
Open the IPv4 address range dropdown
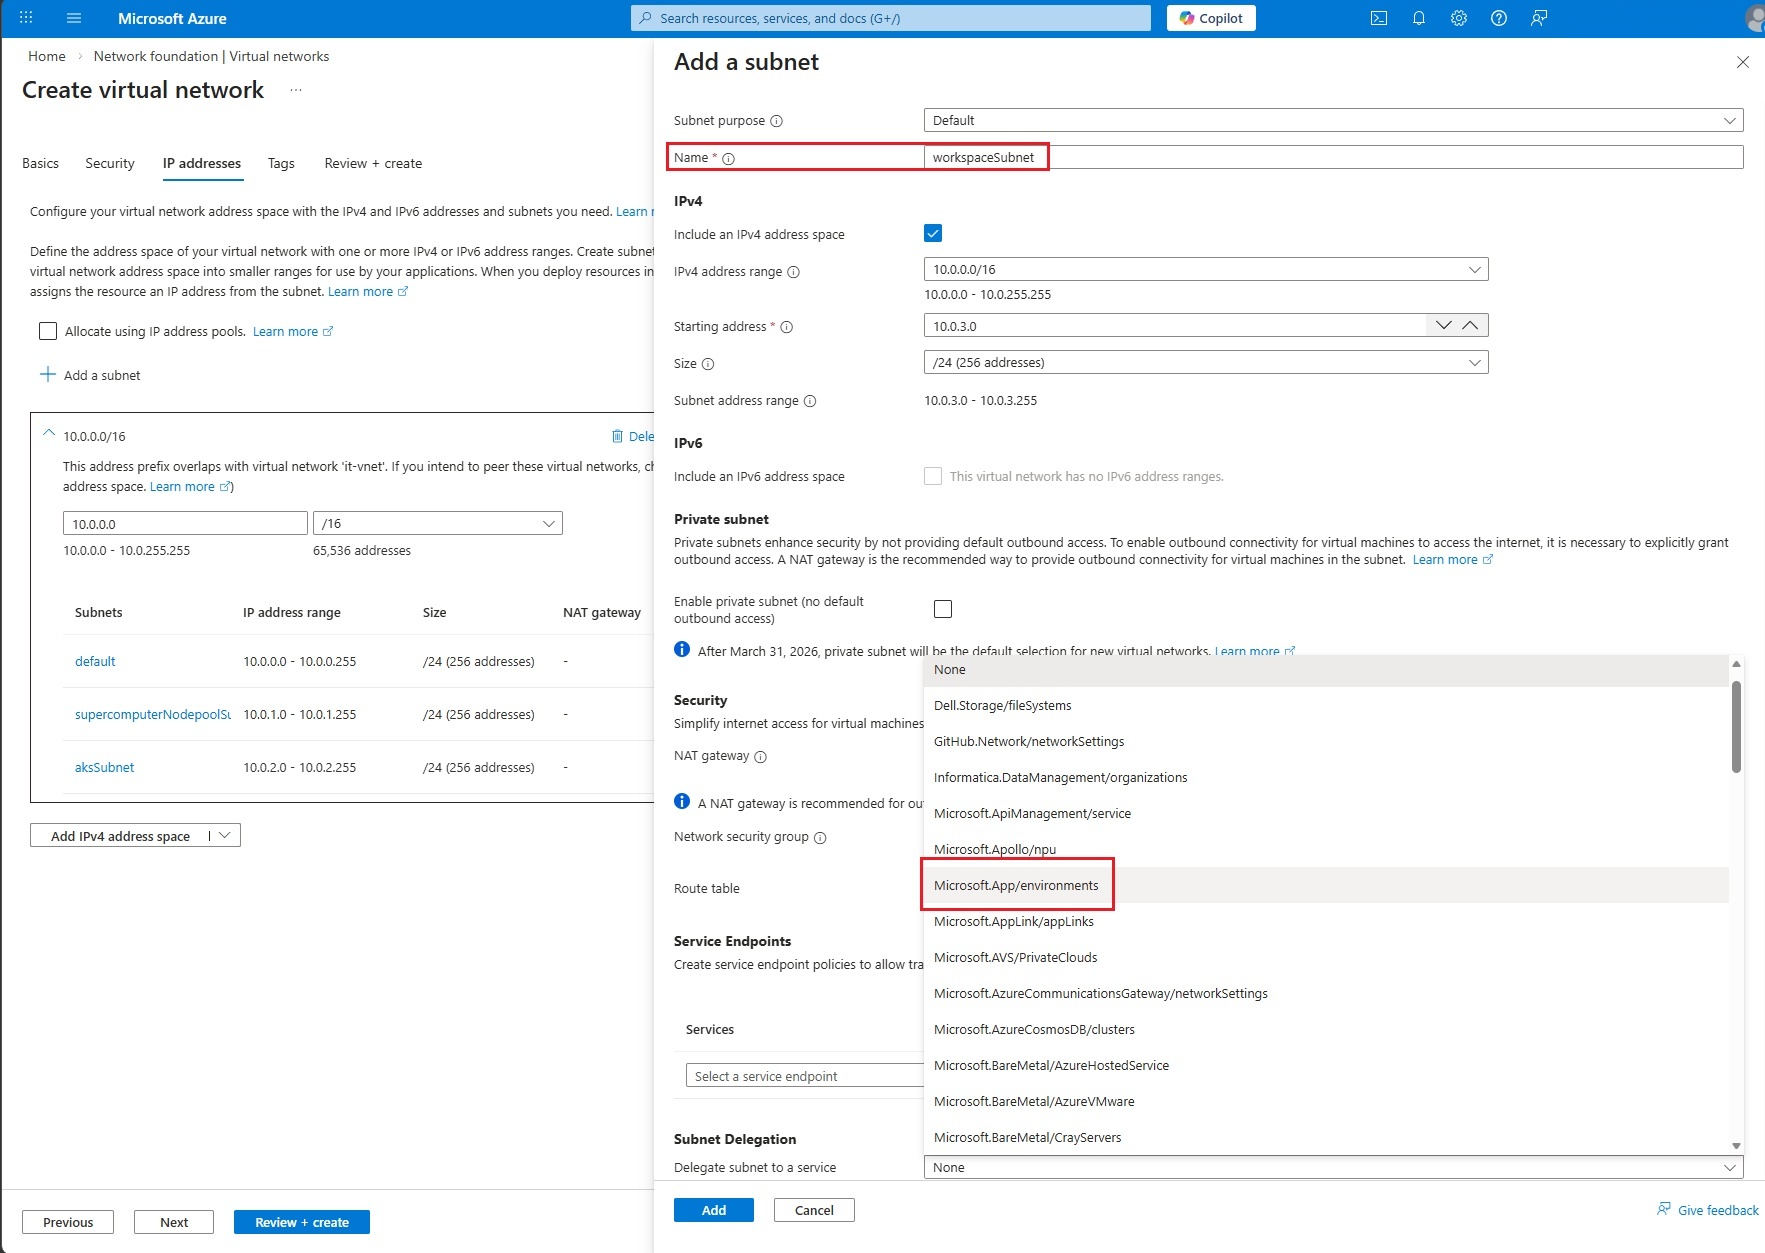click(x=1206, y=269)
